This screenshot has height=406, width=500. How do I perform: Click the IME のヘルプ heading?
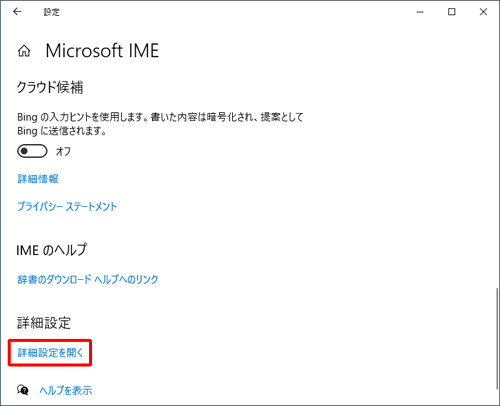[52, 250]
